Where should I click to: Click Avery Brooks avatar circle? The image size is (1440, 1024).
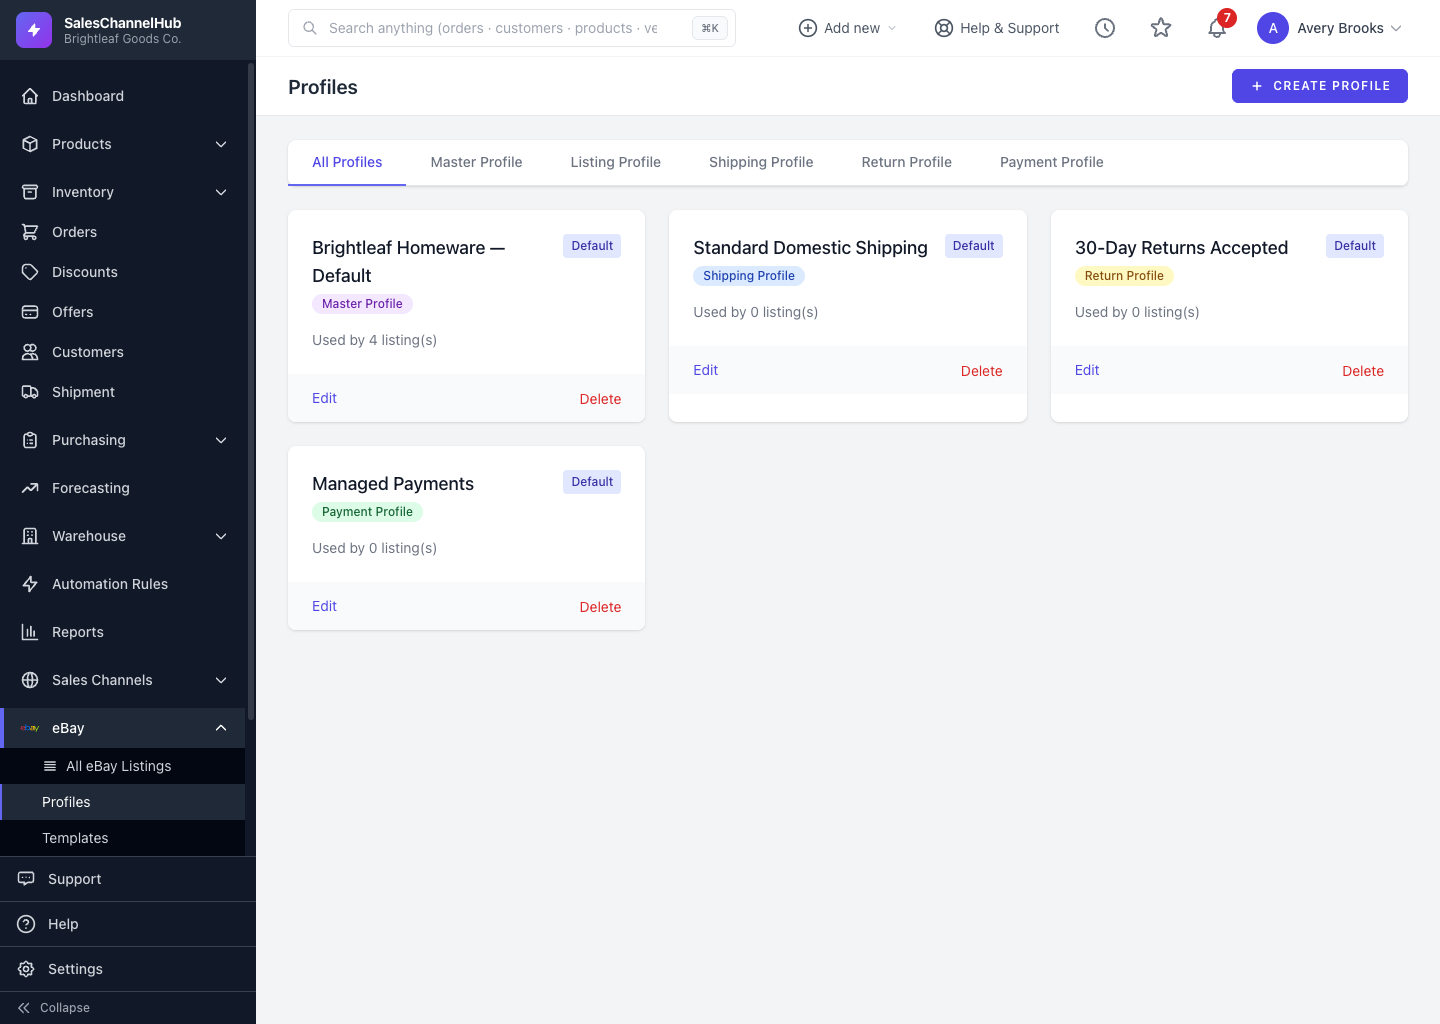[x=1273, y=28]
